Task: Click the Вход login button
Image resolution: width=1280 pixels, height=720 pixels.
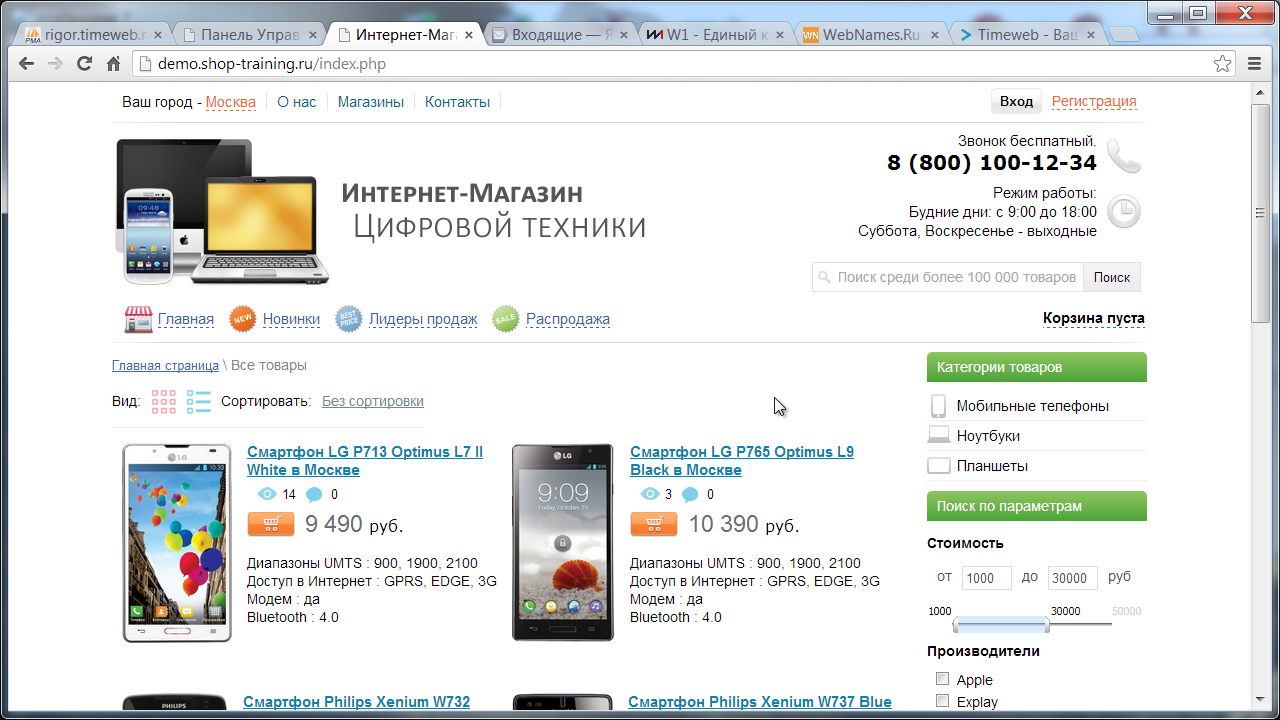Action: (1016, 101)
